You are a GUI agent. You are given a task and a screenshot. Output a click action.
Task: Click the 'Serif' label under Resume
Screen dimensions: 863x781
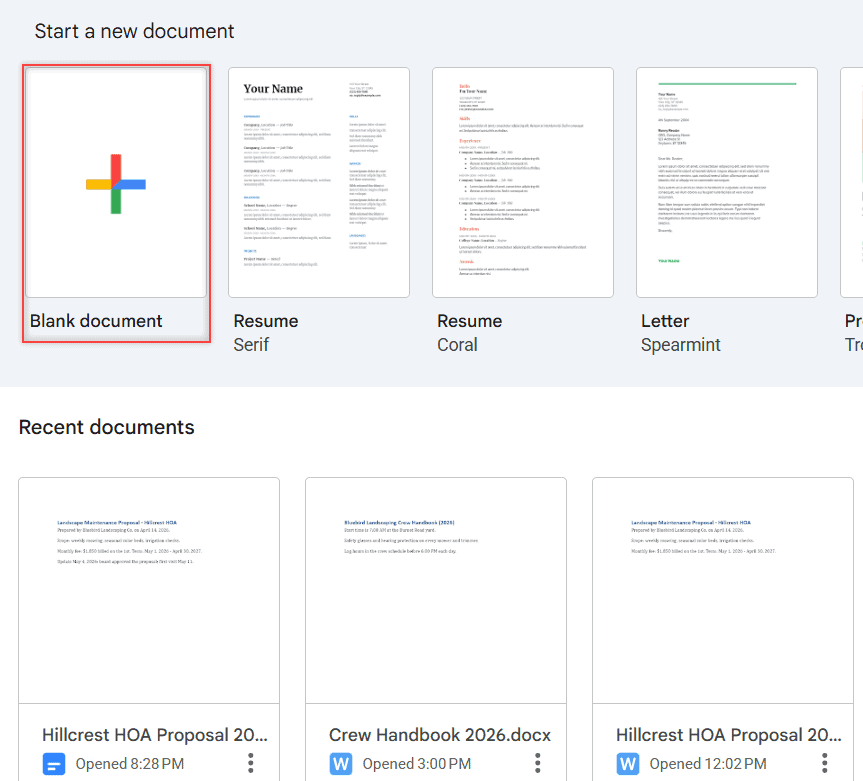(251, 345)
